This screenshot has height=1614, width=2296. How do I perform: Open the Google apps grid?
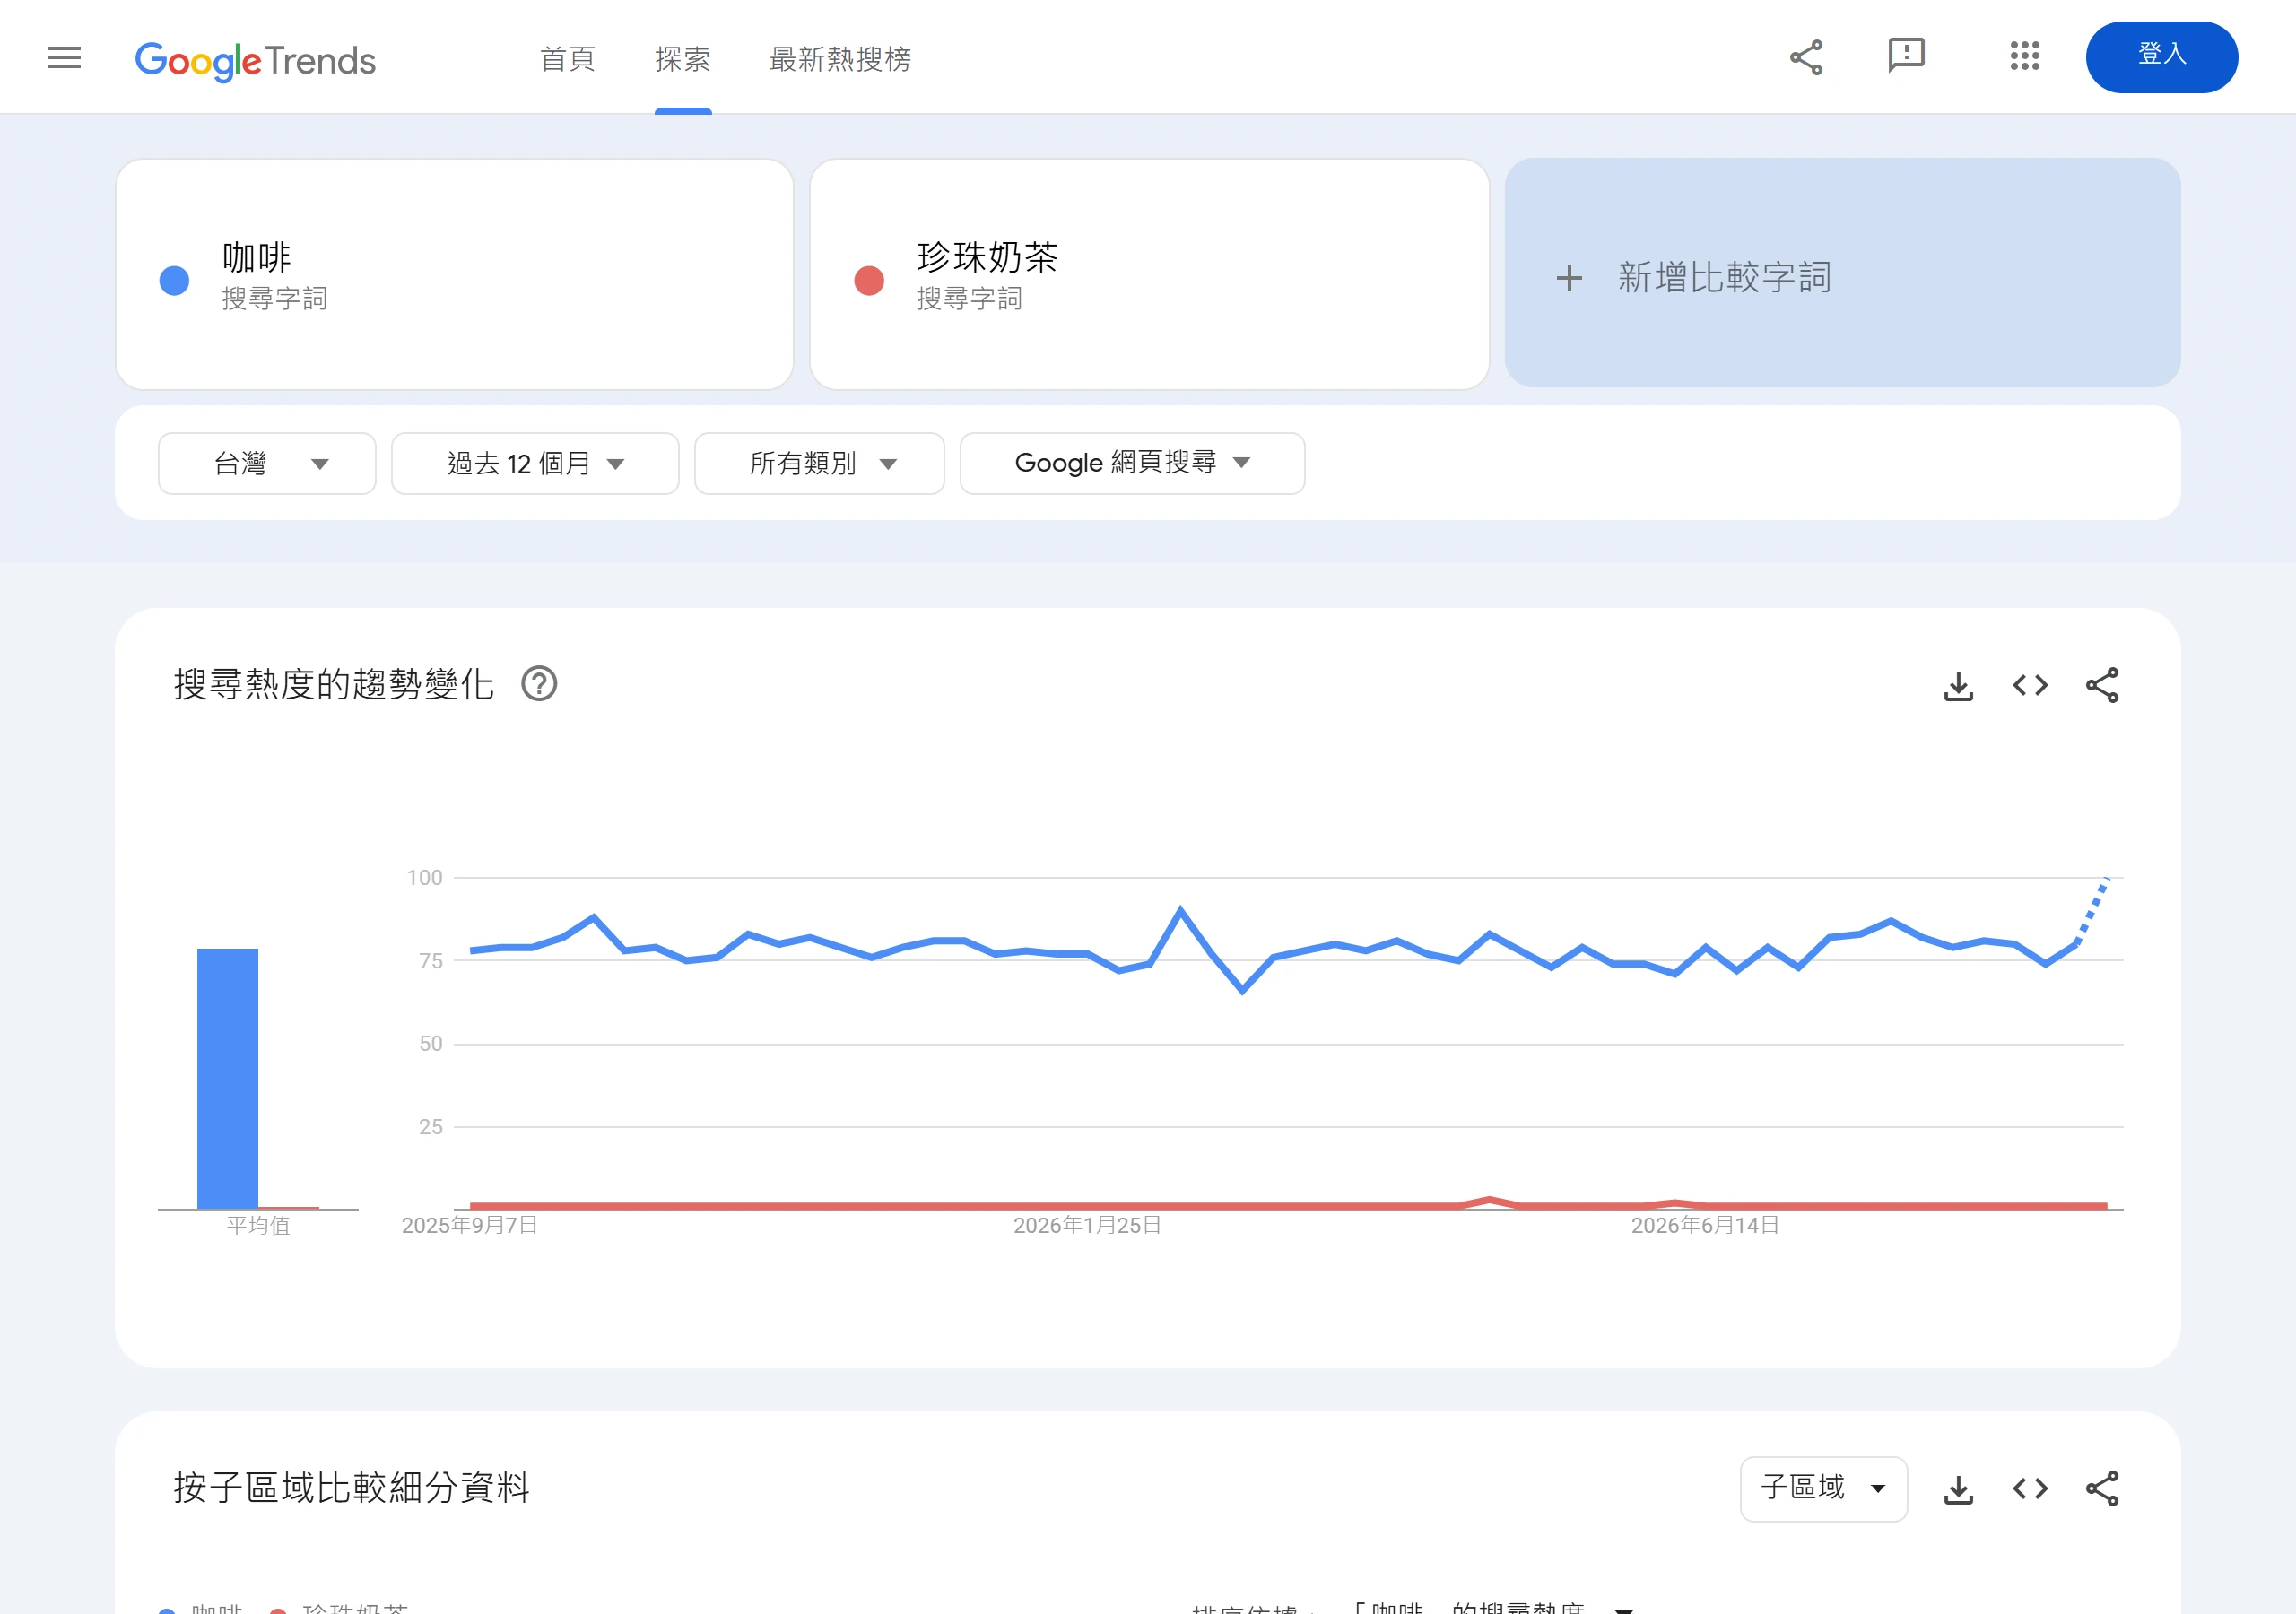(2024, 56)
